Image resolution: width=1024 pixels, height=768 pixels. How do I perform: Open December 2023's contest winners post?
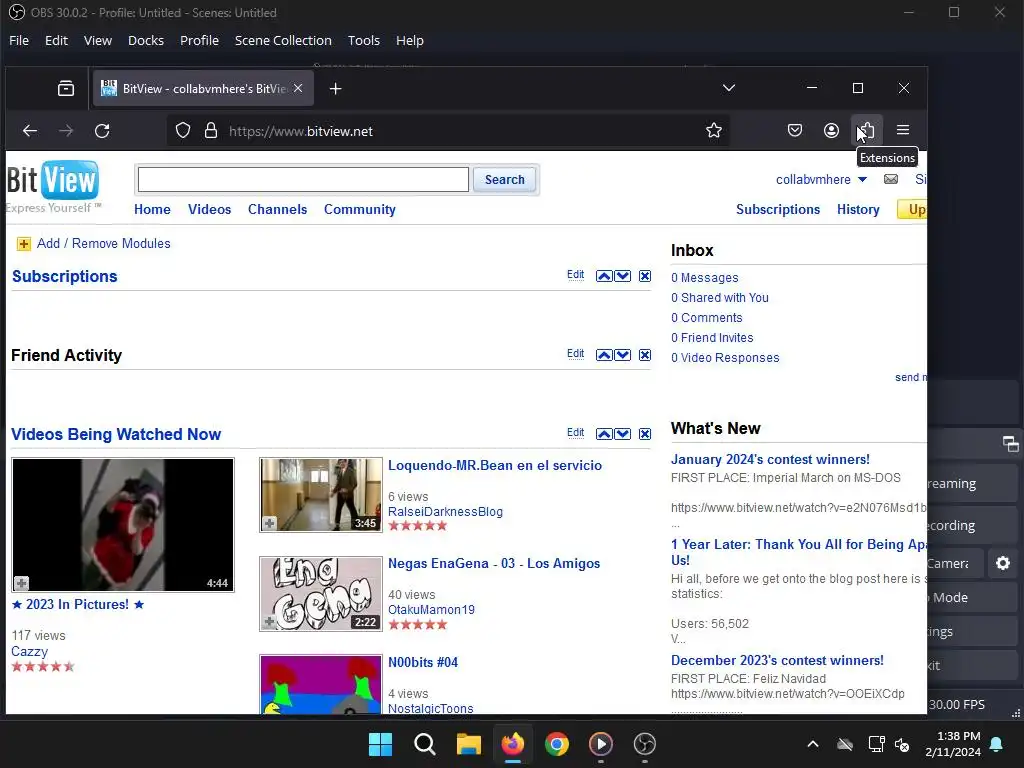(x=777, y=660)
